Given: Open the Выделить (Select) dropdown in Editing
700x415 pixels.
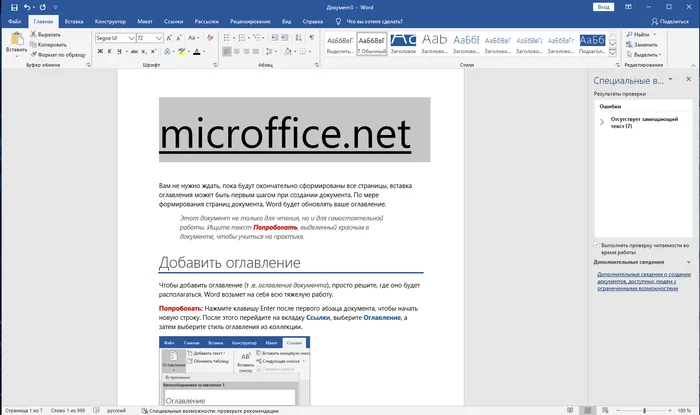Looking at the screenshot, I should point(643,54).
